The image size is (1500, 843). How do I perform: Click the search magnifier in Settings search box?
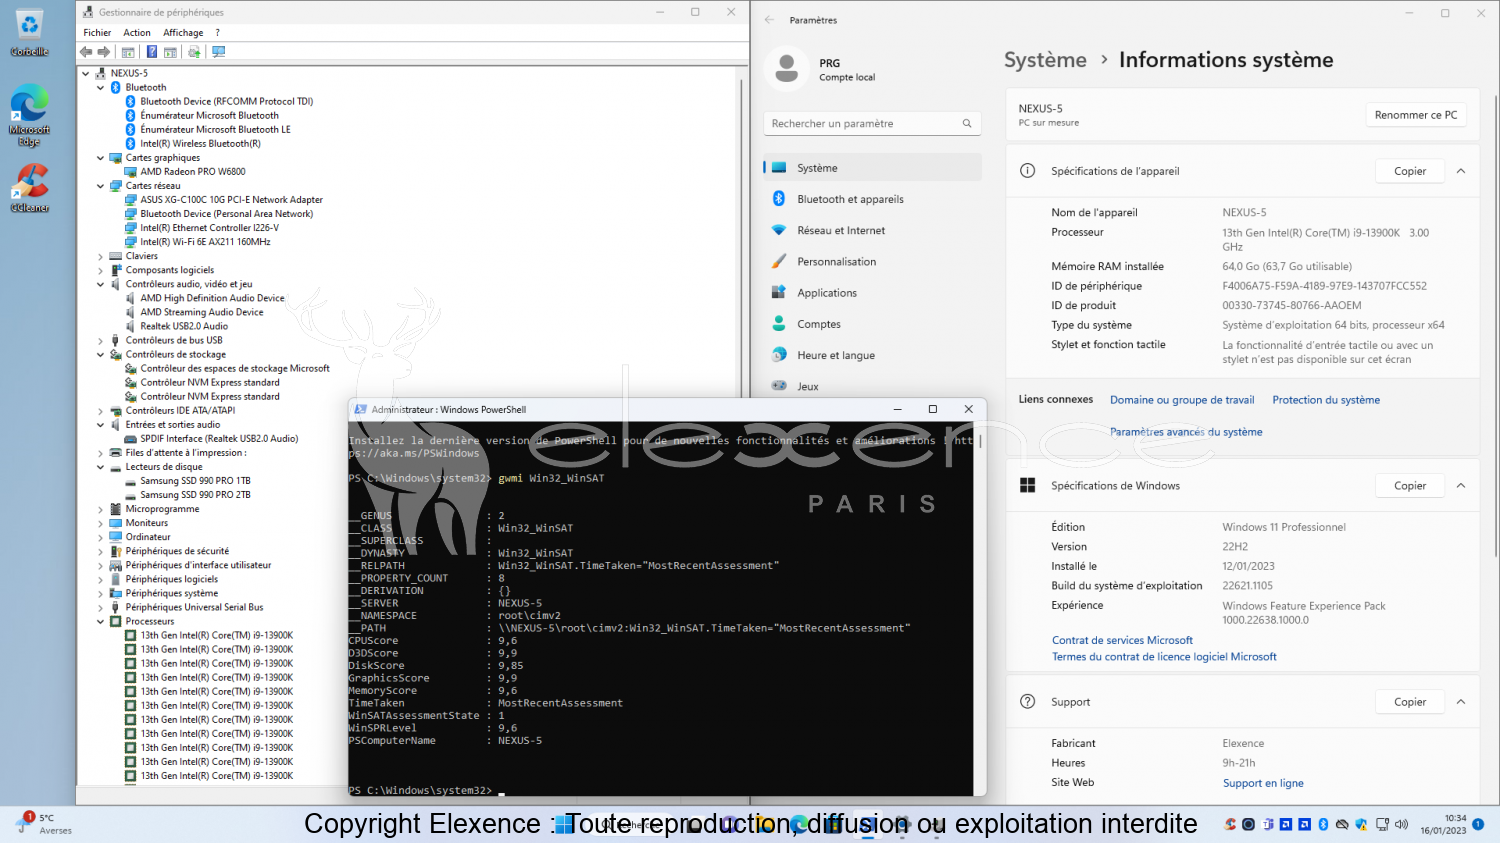pyautogui.click(x=967, y=124)
